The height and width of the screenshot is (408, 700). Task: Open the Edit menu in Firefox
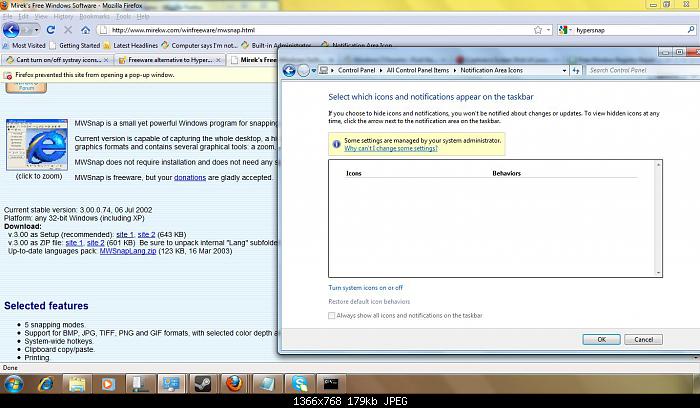coord(23,17)
